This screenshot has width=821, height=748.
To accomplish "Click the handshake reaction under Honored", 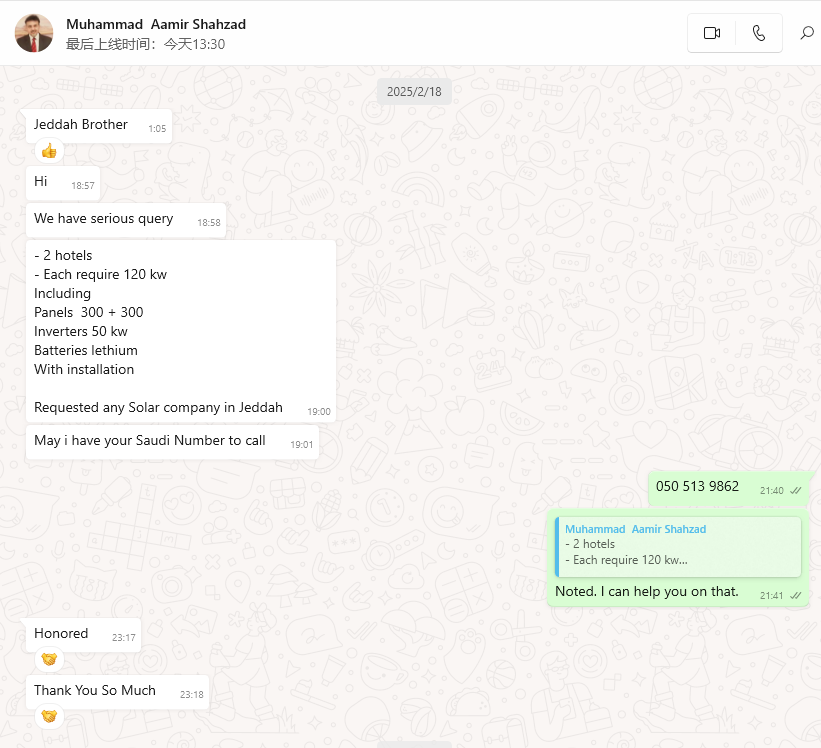I will click(x=49, y=659).
